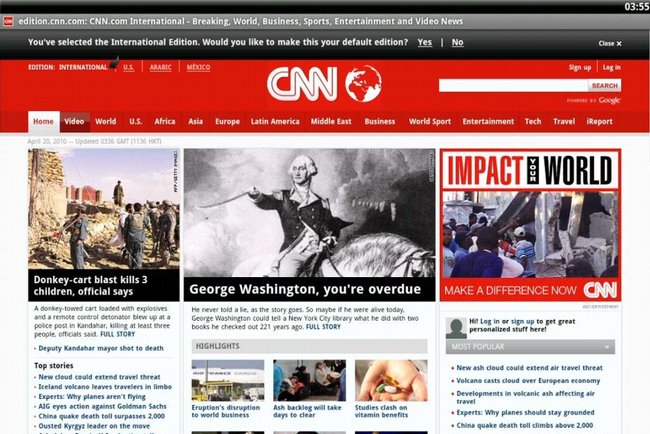Viewport: 650px width, 434px height.
Task: Open Ash backlog will take days to clear
Action: [x=307, y=411]
